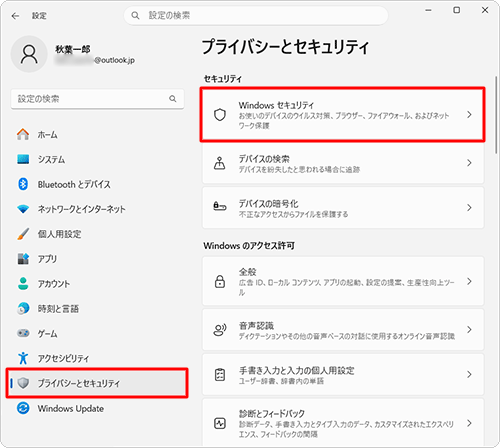The height and width of the screenshot is (448, 500).
Task: Select the @outlook.jp email address text
Action: pyautogui.click(x=114, y=60)
